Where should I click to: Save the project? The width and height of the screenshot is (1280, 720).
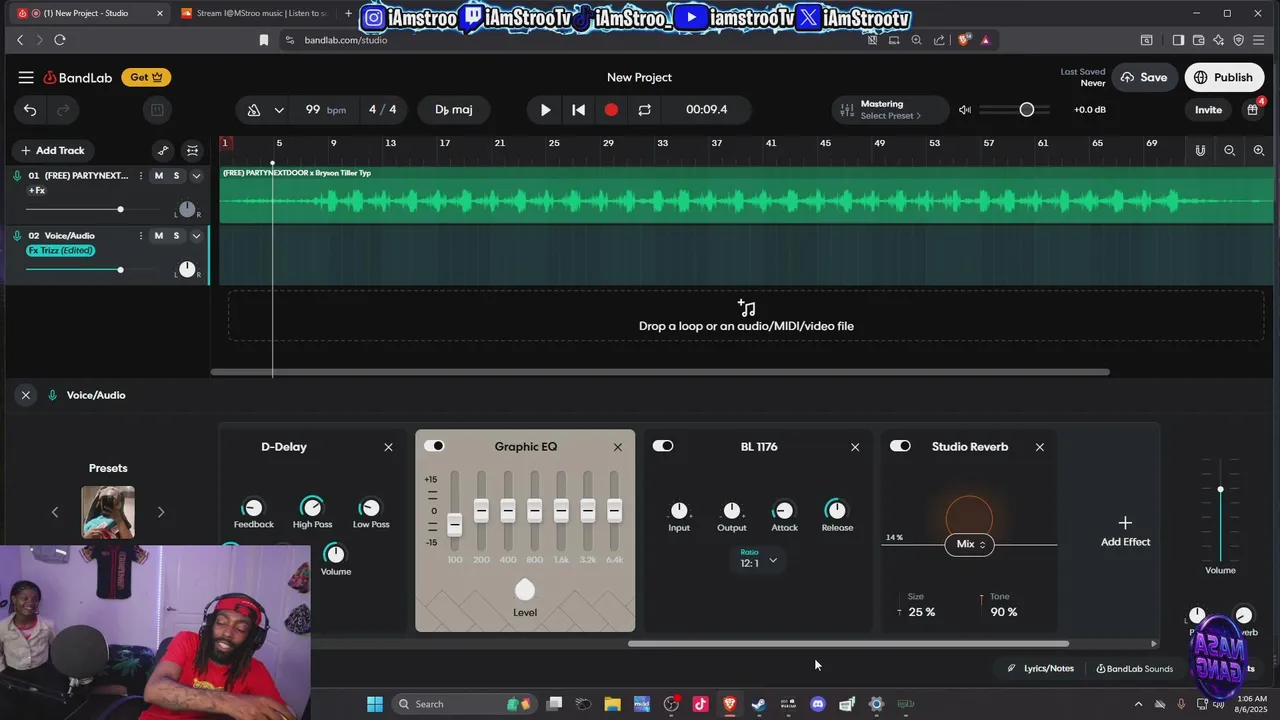click(x=1143, y=77)
